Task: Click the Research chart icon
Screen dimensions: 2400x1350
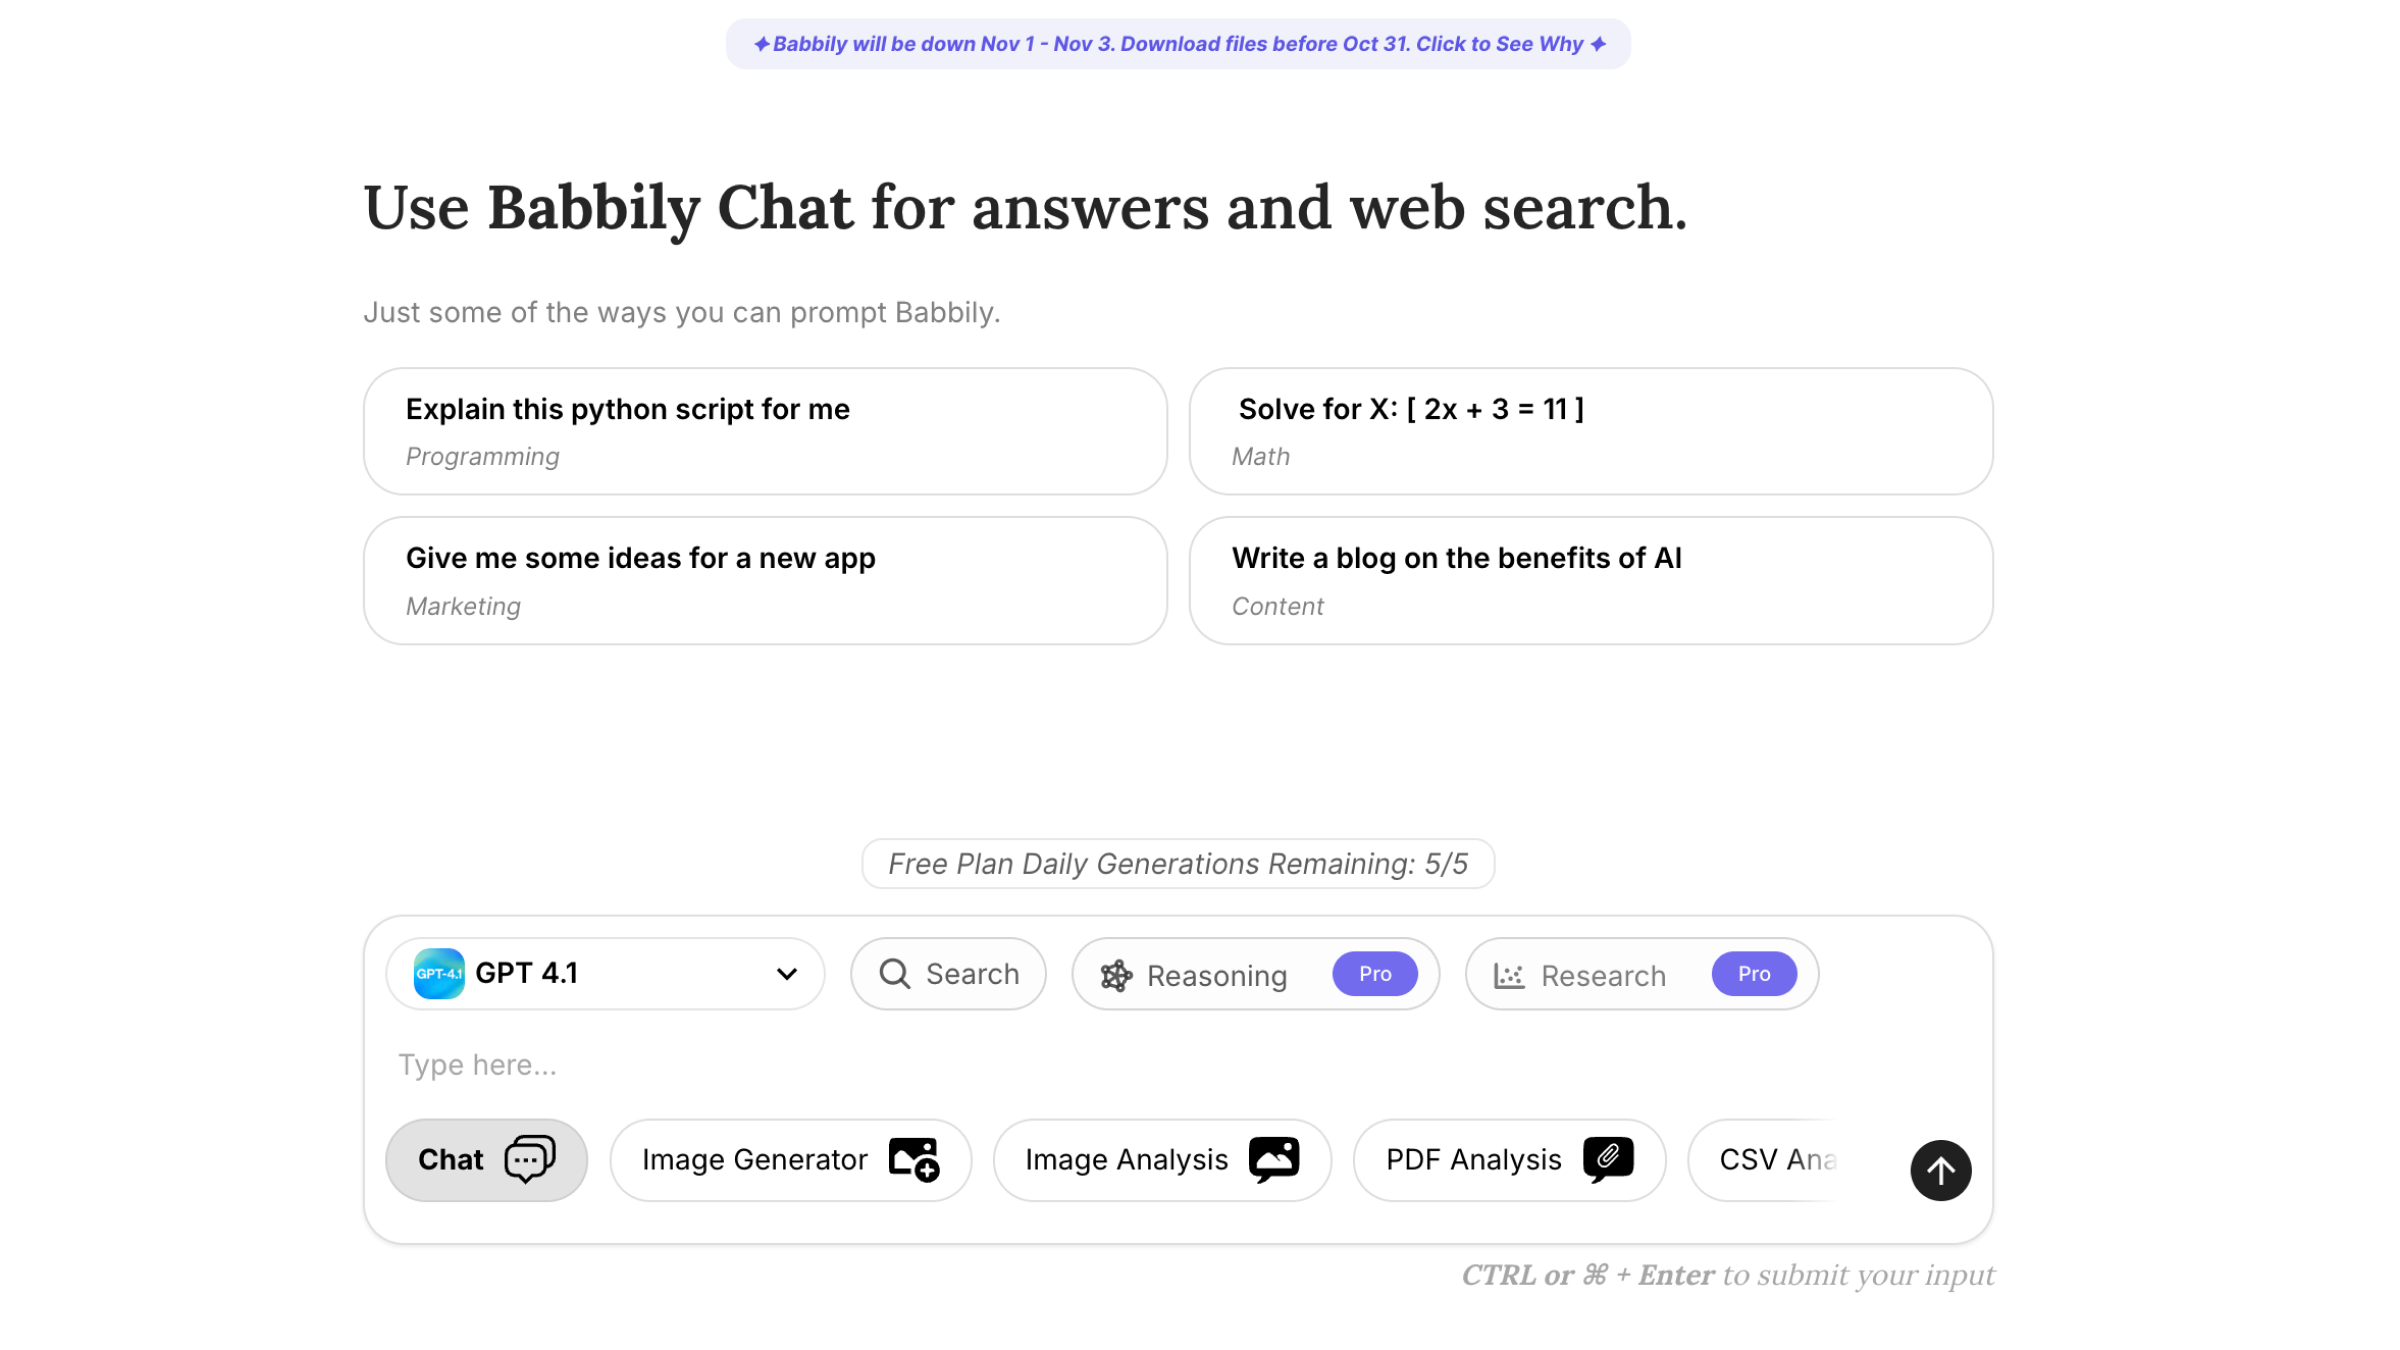Action: pos(1508,975)
